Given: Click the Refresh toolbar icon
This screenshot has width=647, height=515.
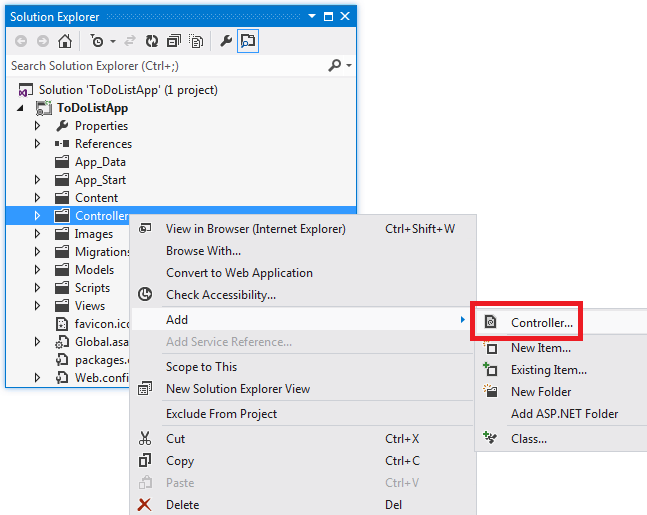Looking at the screenshot, I should point(152,41).
